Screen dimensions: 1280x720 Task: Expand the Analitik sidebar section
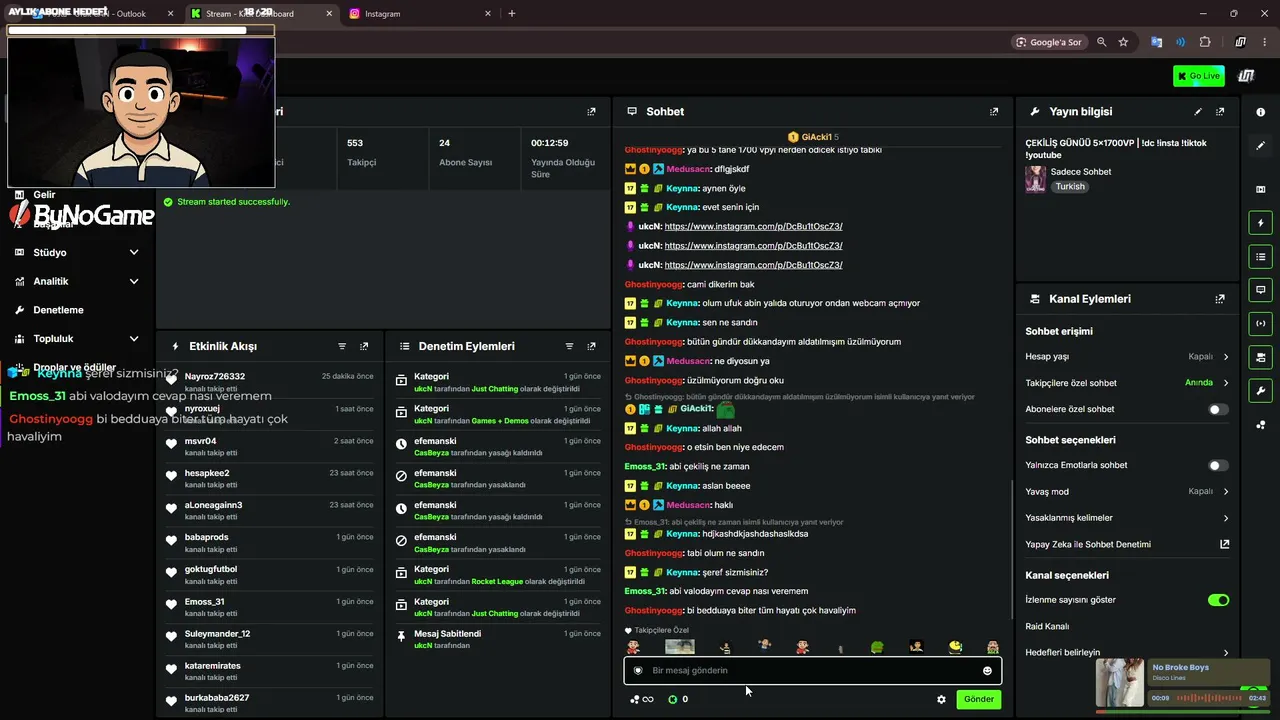coord(76,281)
